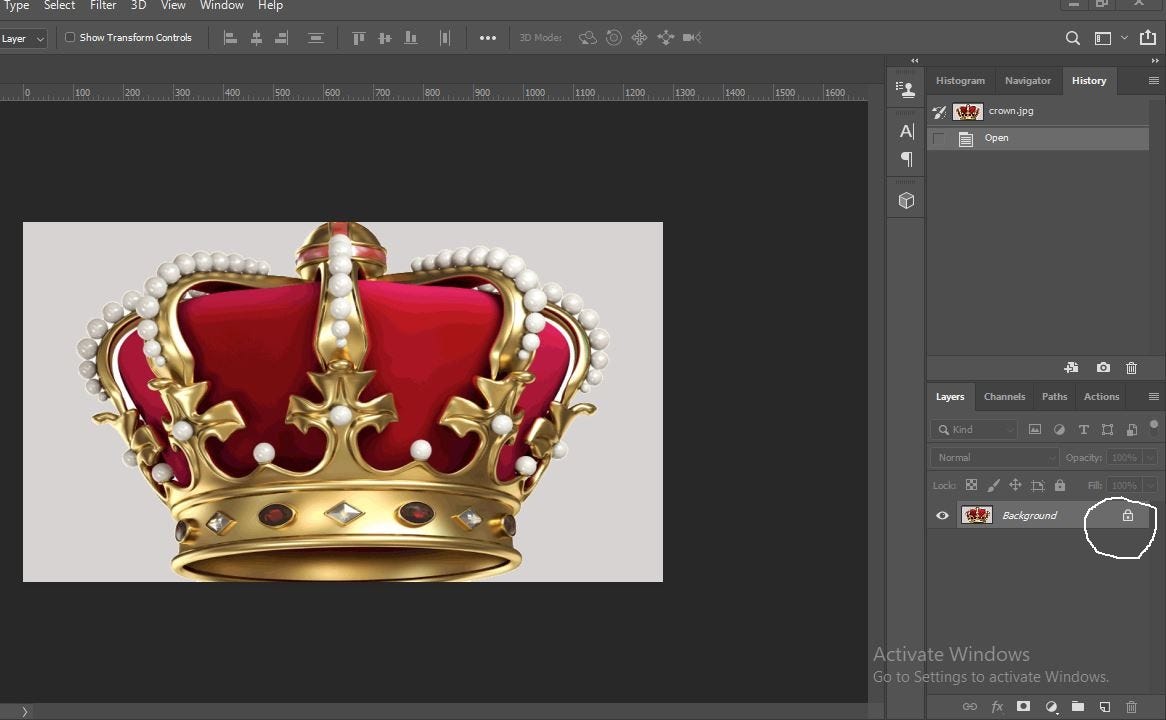
Task: Open the ellipsis options in the toolbar
Action: coord(488,37)
